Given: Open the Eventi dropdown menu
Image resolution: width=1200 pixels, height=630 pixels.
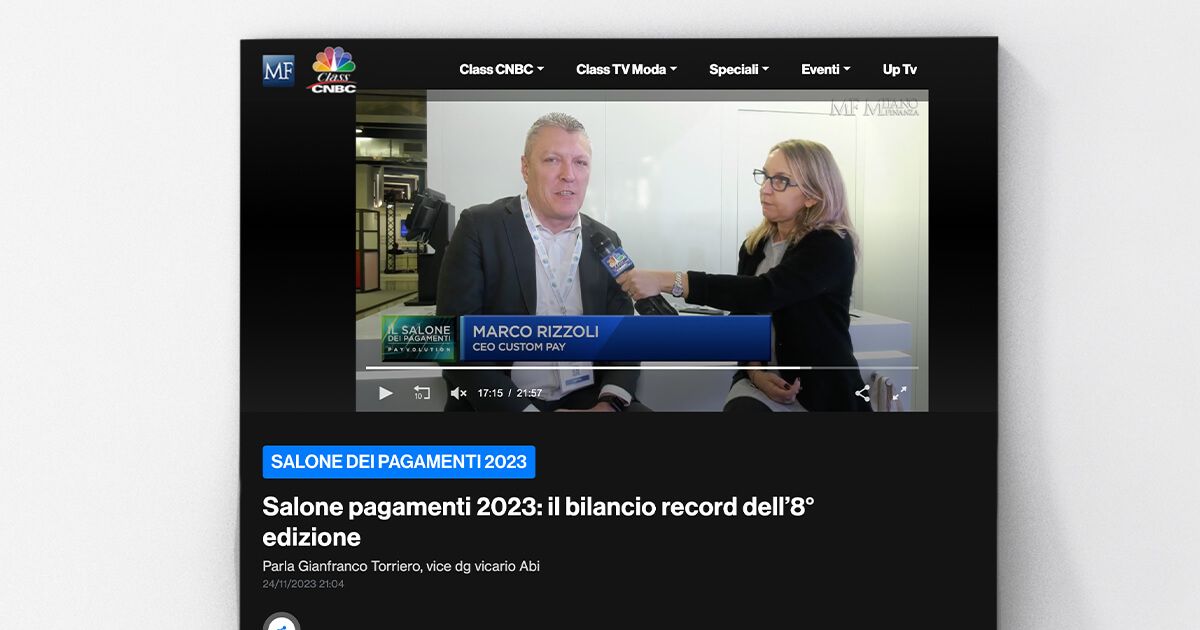Looking at the screenshot, I should coord(825,69).
